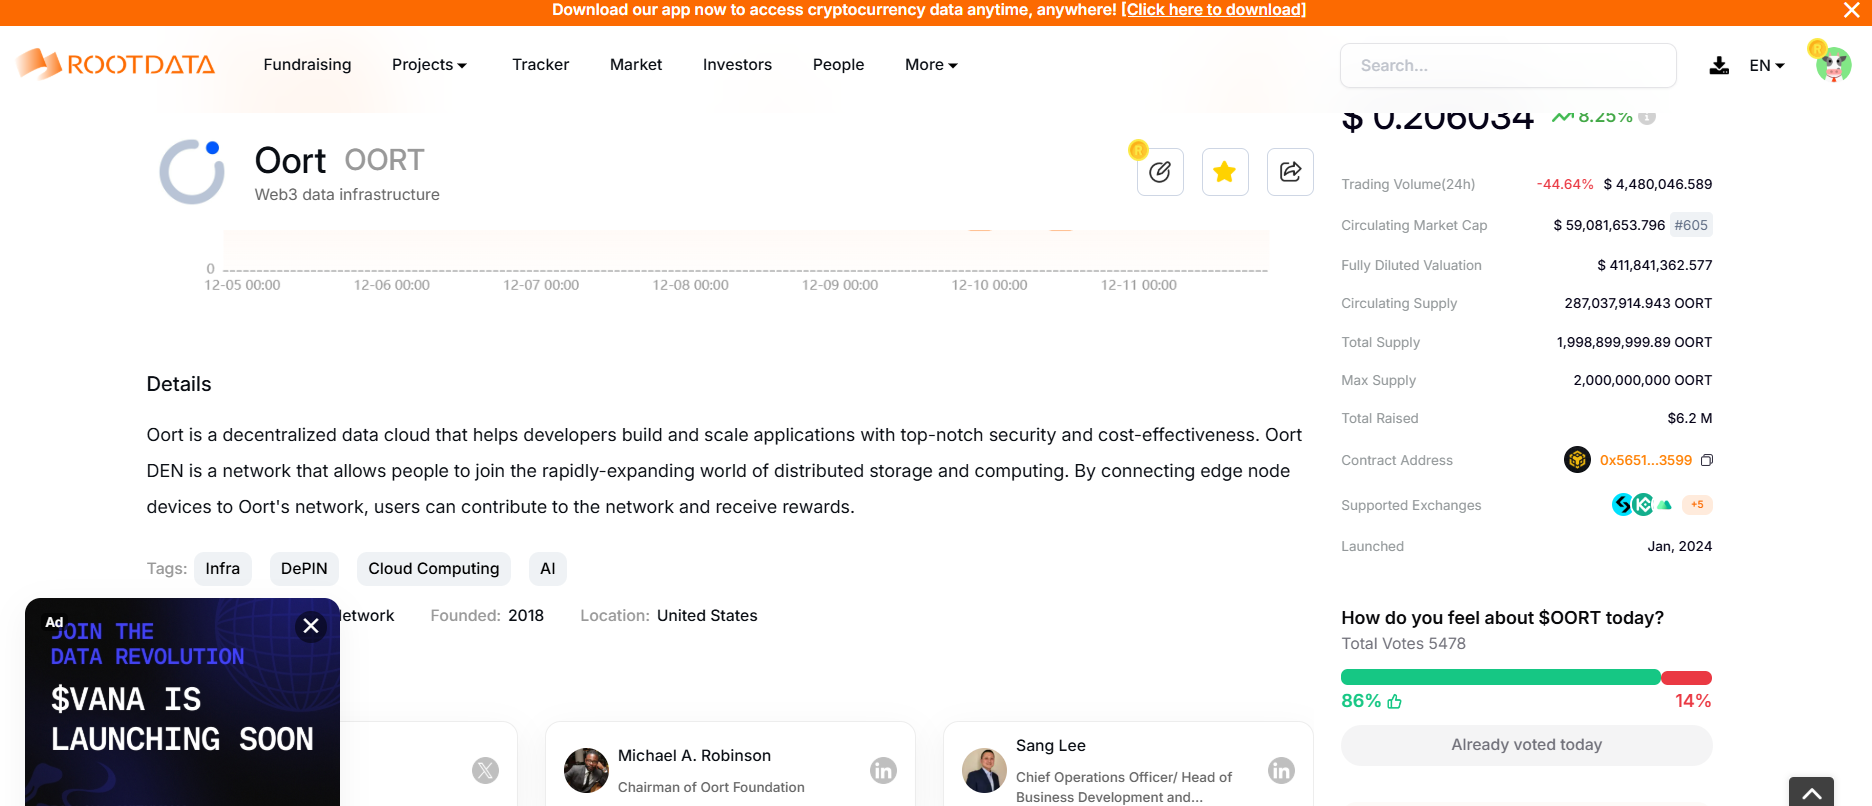Click the #605 market cap rank badge
Screen dimensions: 1872x806
[1691, 225]
